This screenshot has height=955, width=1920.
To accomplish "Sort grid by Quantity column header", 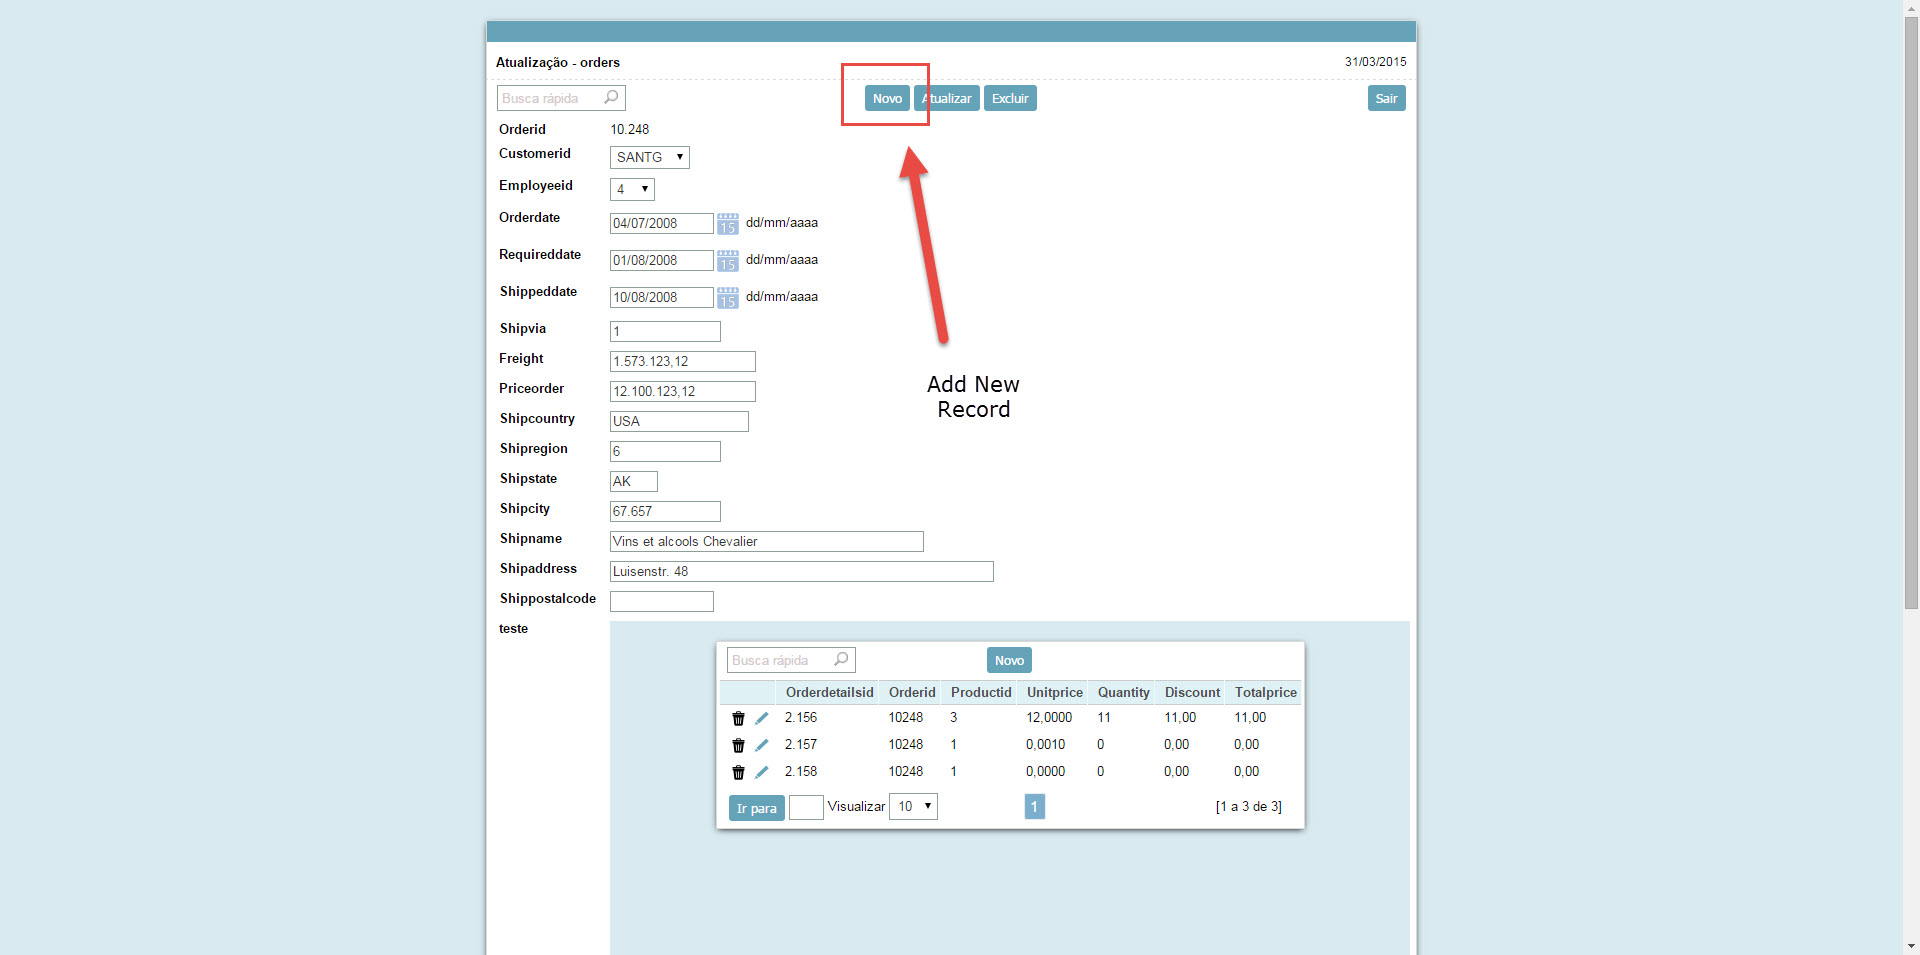I will [x=1123, y=692].
